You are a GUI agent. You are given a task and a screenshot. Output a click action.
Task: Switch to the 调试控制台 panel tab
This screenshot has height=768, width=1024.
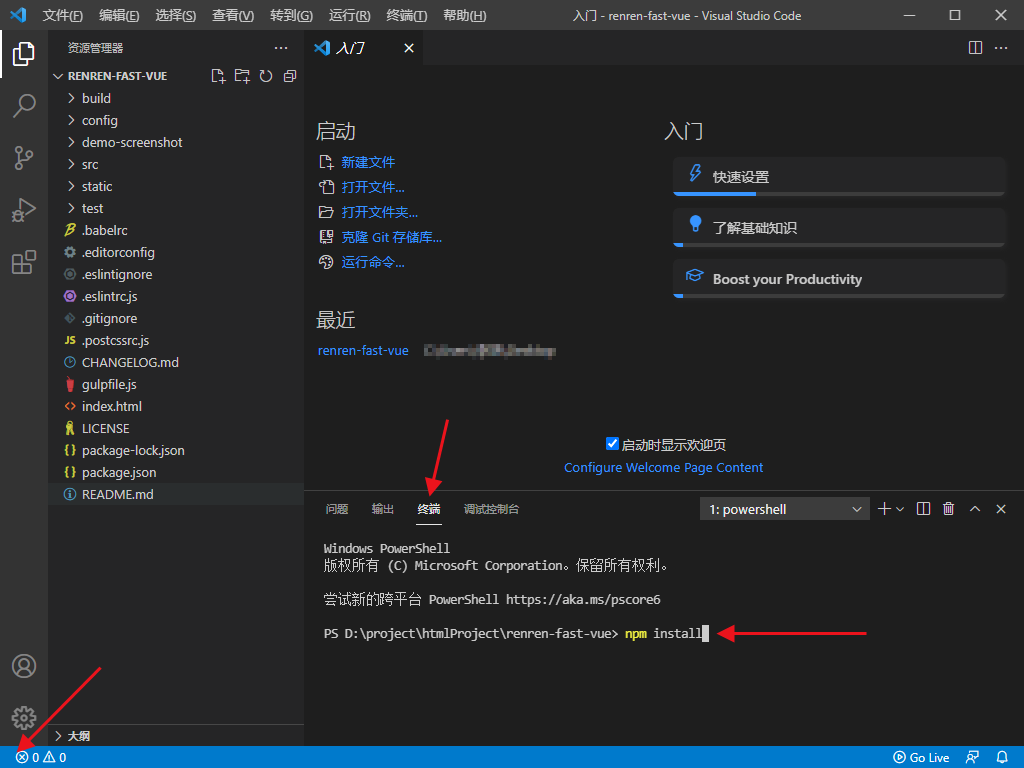pyautogui.click(x=491, y=509)
